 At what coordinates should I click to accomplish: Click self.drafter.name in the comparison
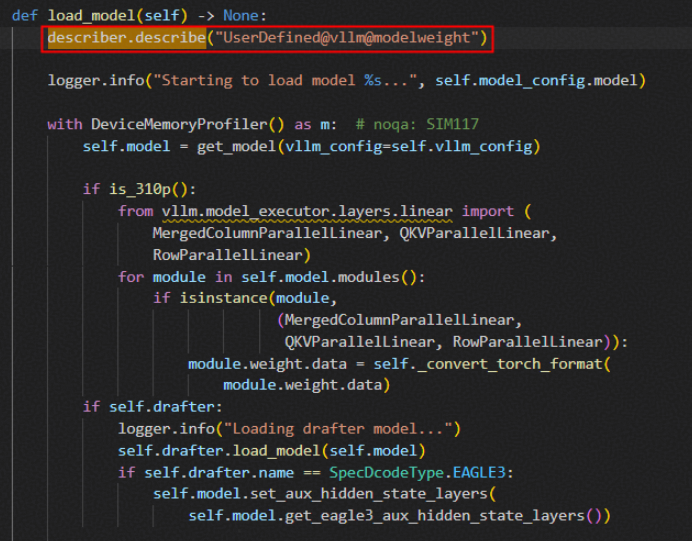click(218, 473)
